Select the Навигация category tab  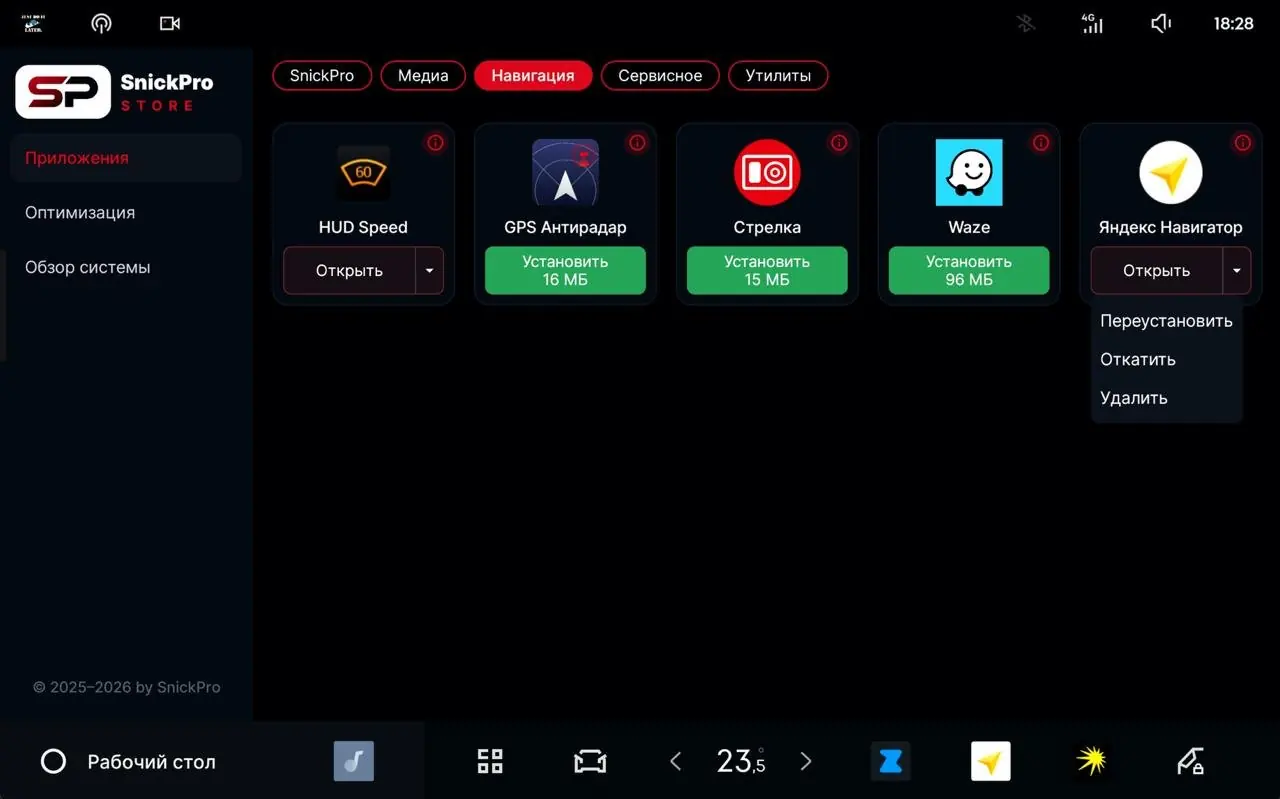(x=533, y=76)
